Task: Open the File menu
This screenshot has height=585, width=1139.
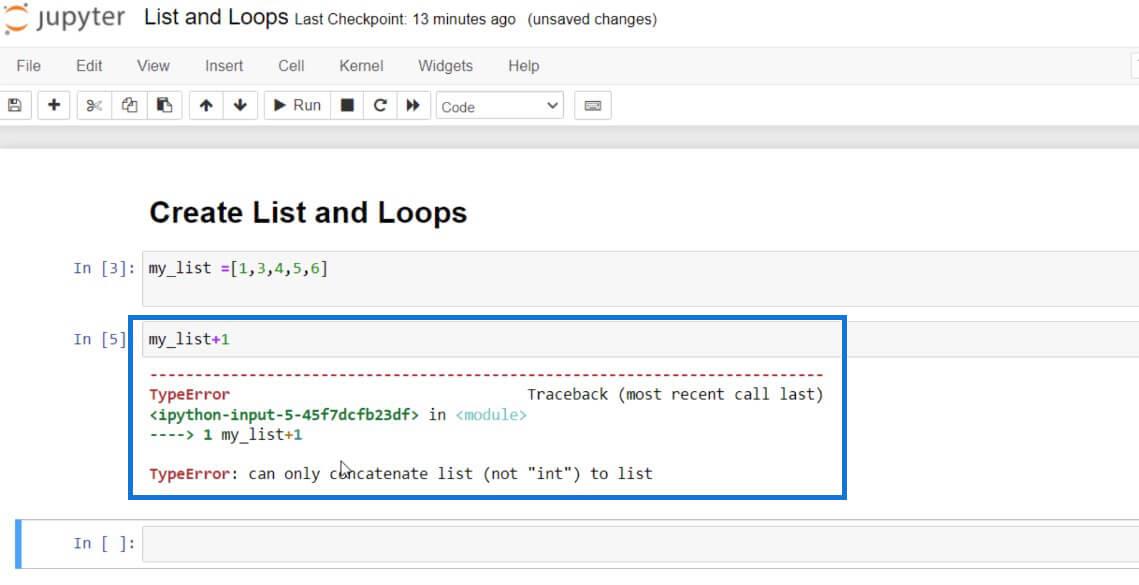Action: (28, 66)
